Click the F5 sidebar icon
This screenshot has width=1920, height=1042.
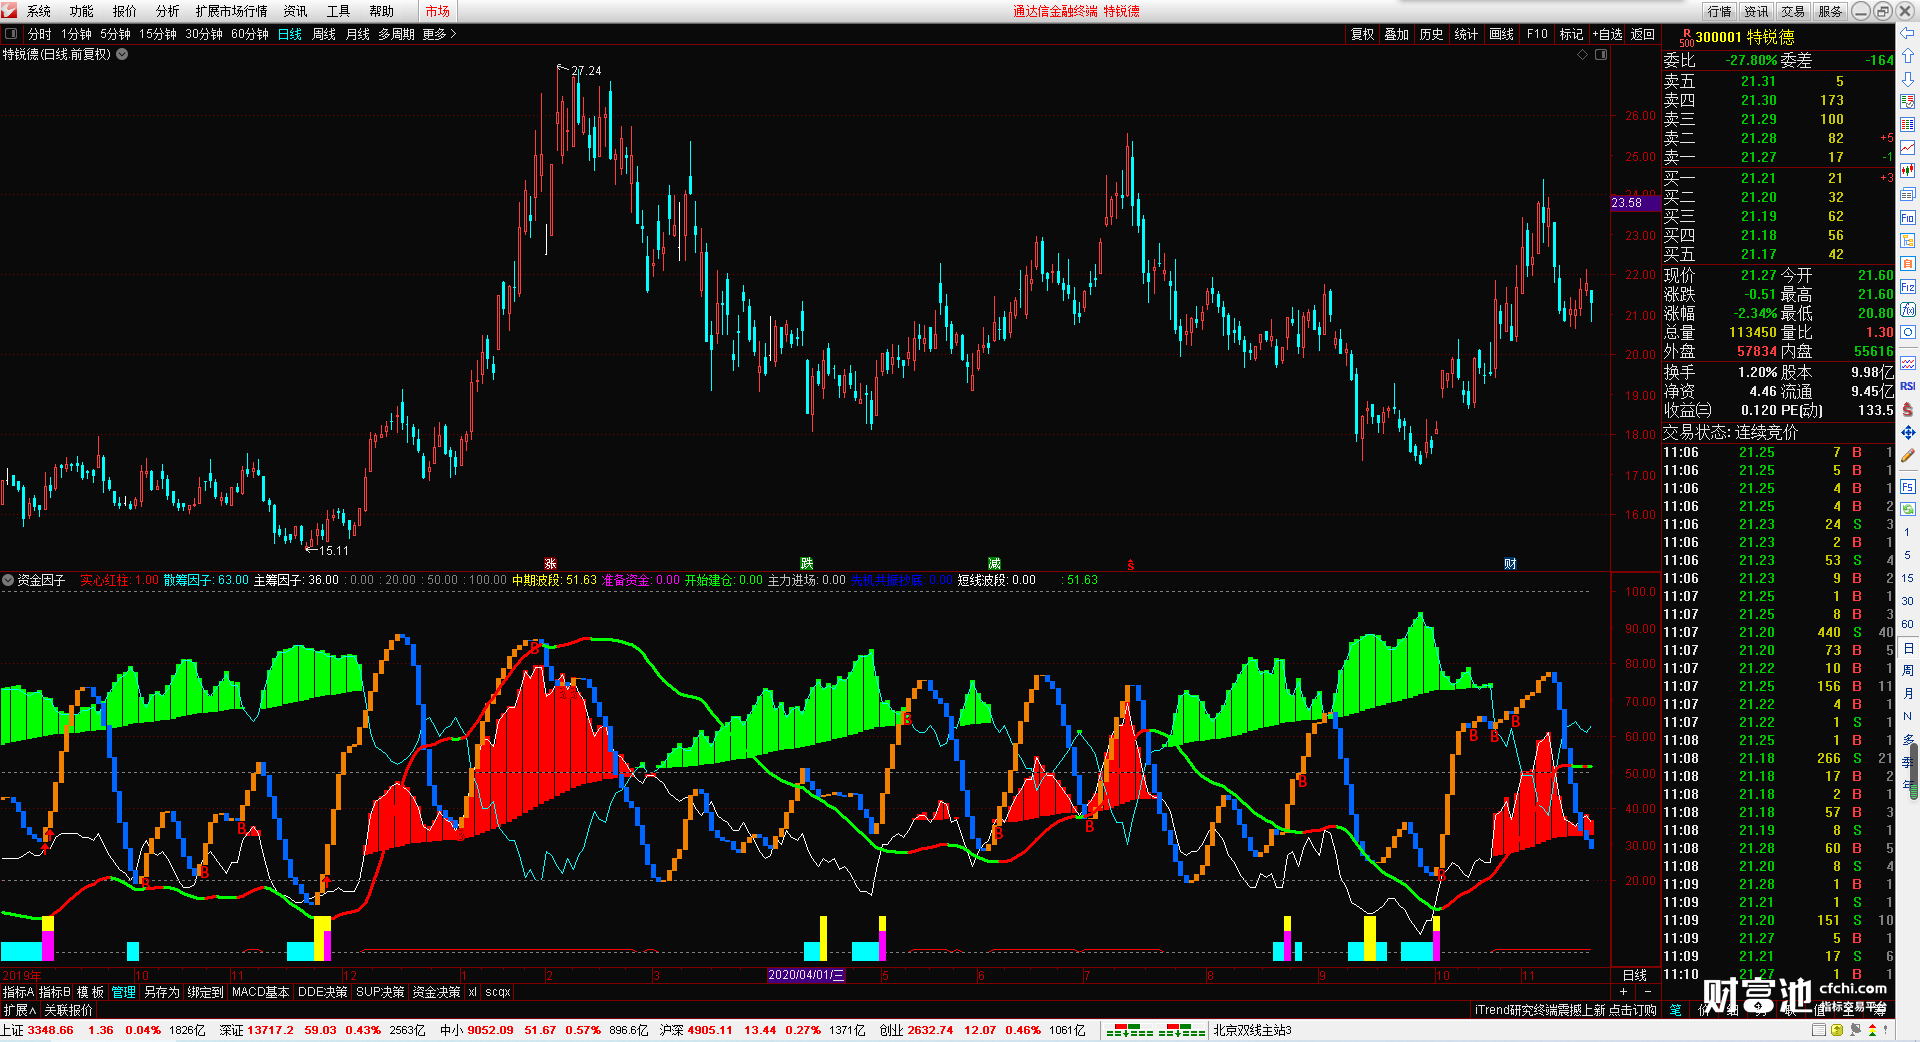[1908, 487]
